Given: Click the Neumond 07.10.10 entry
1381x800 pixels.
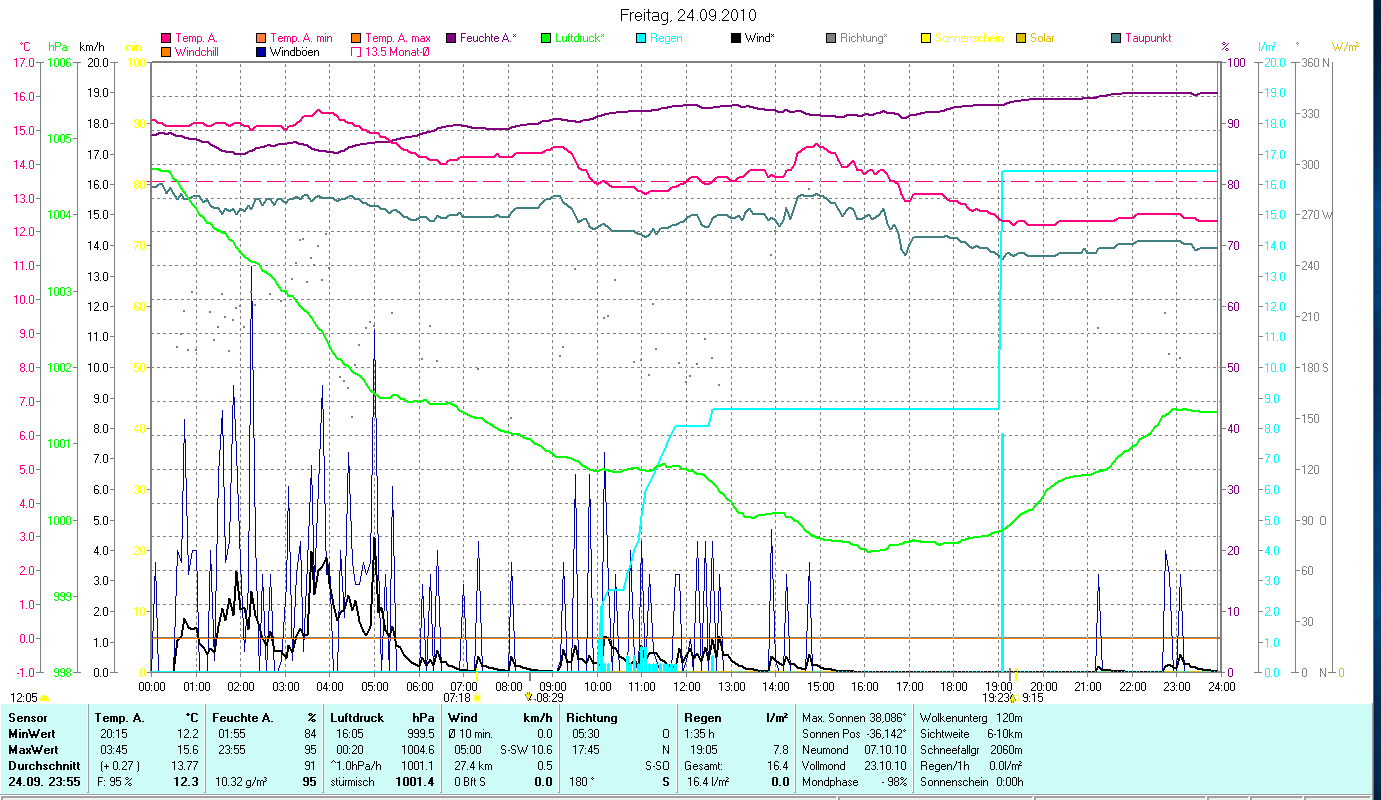Looking at the screenshot, I should 854,750.
